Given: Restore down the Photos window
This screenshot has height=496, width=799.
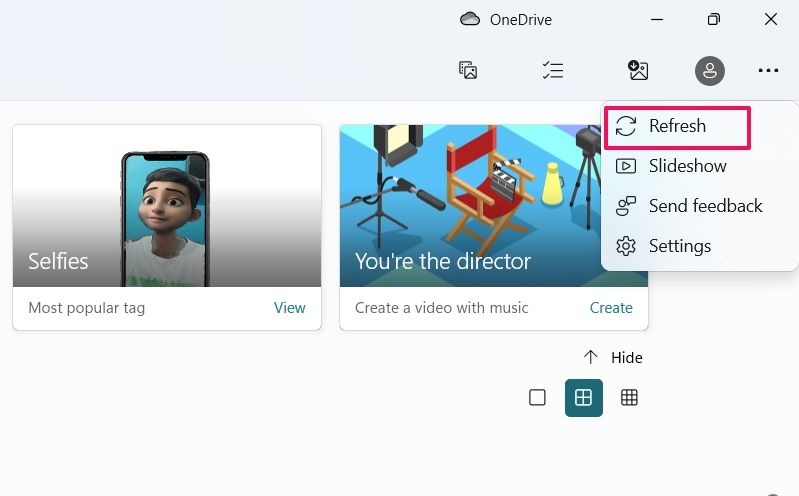Looking at the screenshot, I should [713, 19].
